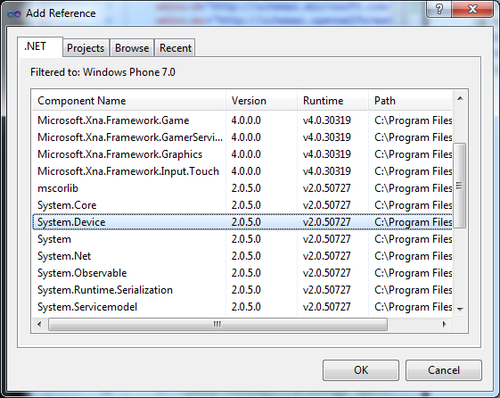Select the System.Observable component
Viewport: 500px width, 398px height.
click(243, 273)
